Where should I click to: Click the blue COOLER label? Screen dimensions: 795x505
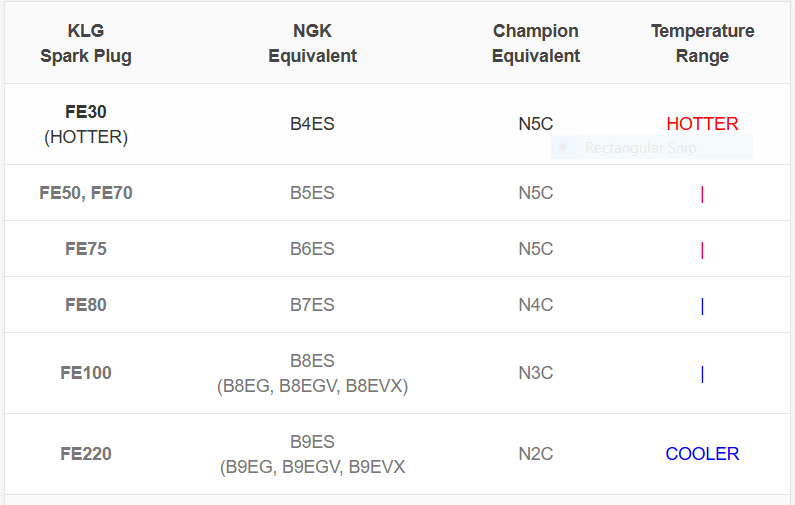point(702,454)
